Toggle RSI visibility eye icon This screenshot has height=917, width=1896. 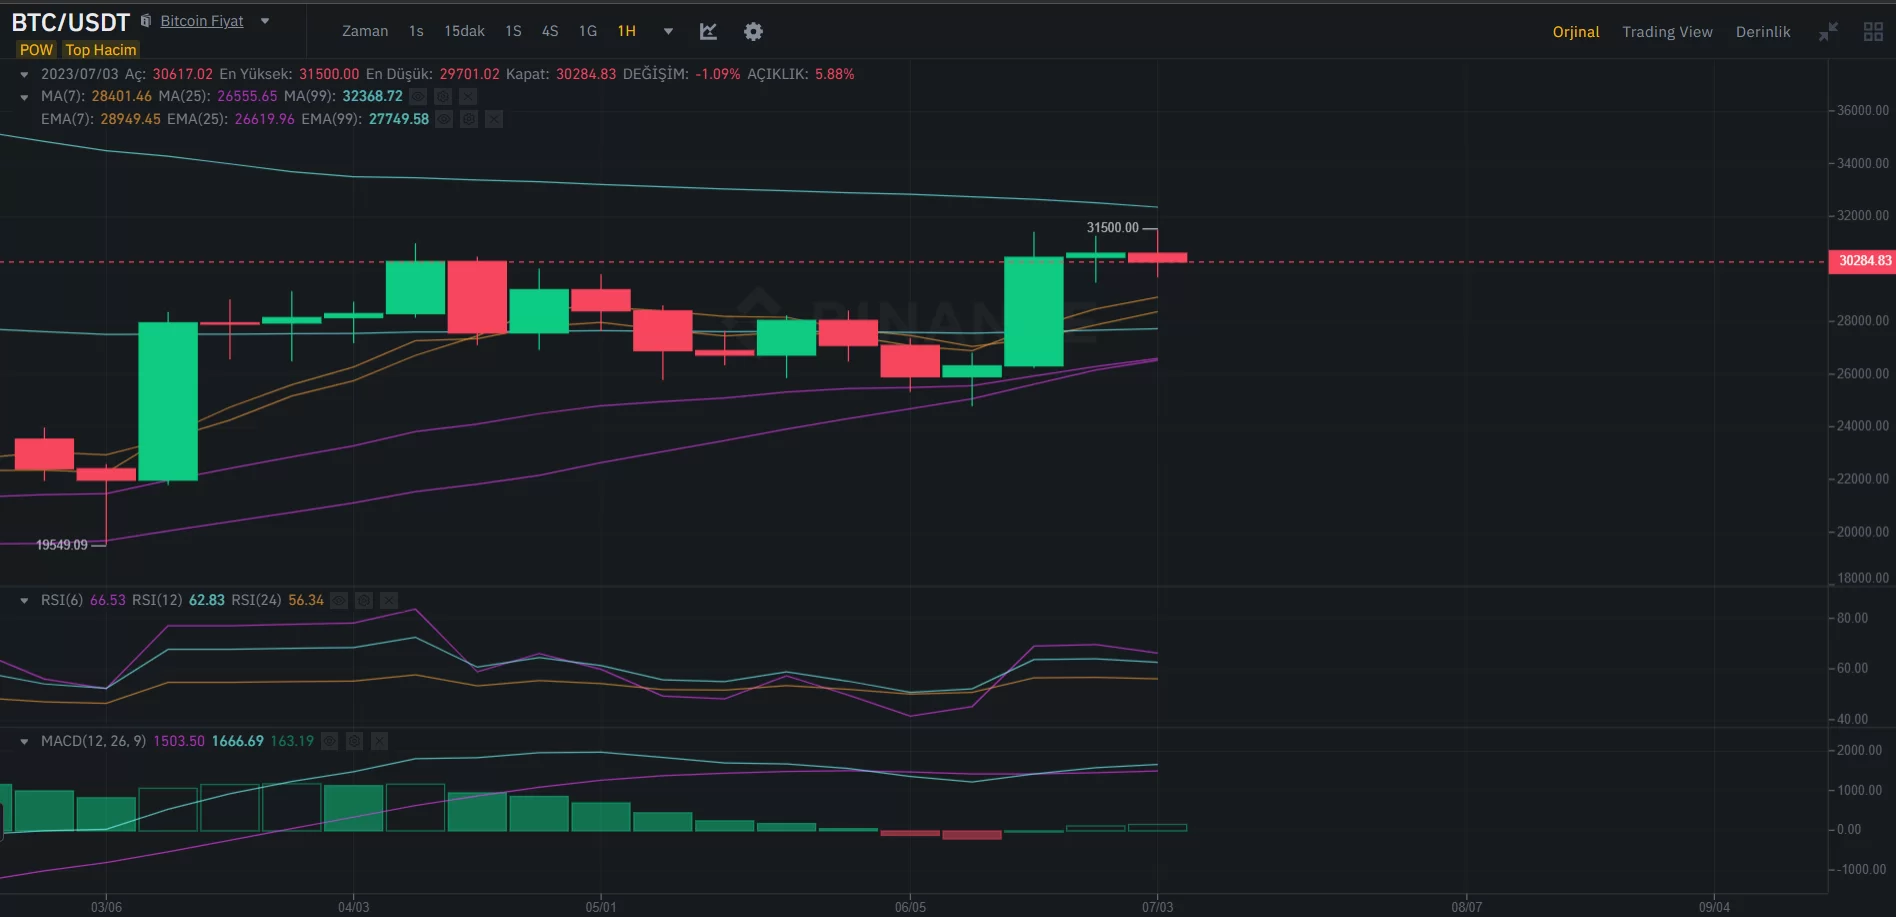[339, 600]
